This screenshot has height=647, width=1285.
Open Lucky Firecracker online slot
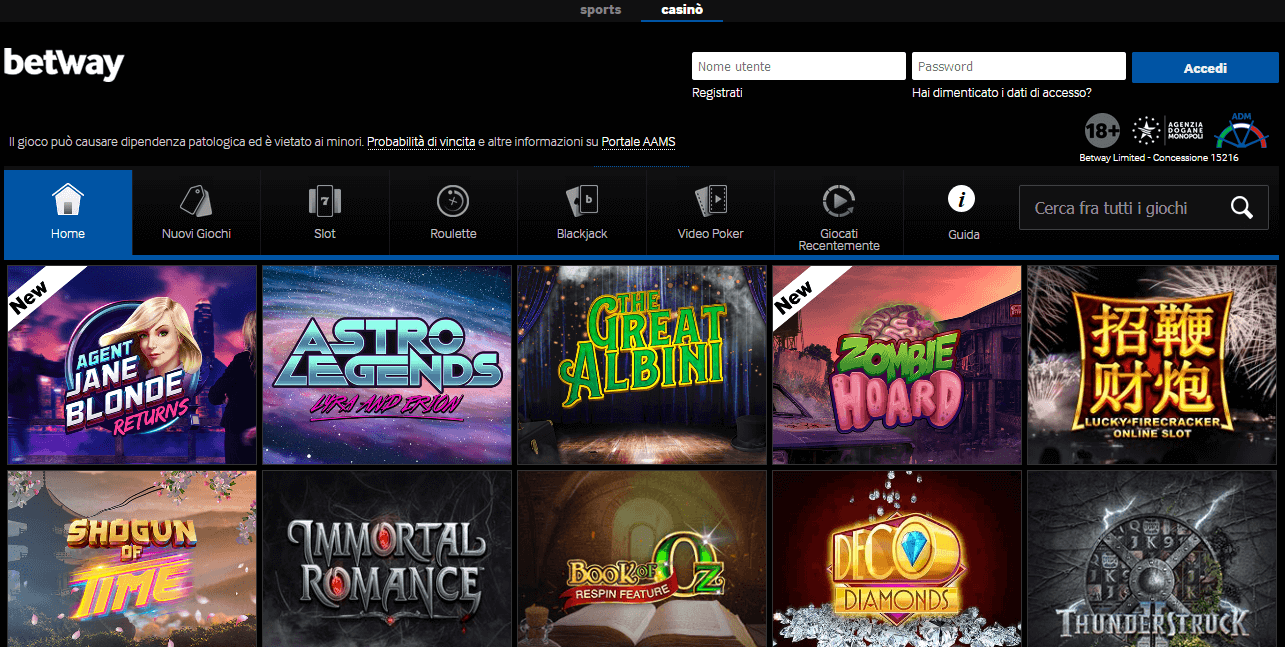(x=1152, y=365)
